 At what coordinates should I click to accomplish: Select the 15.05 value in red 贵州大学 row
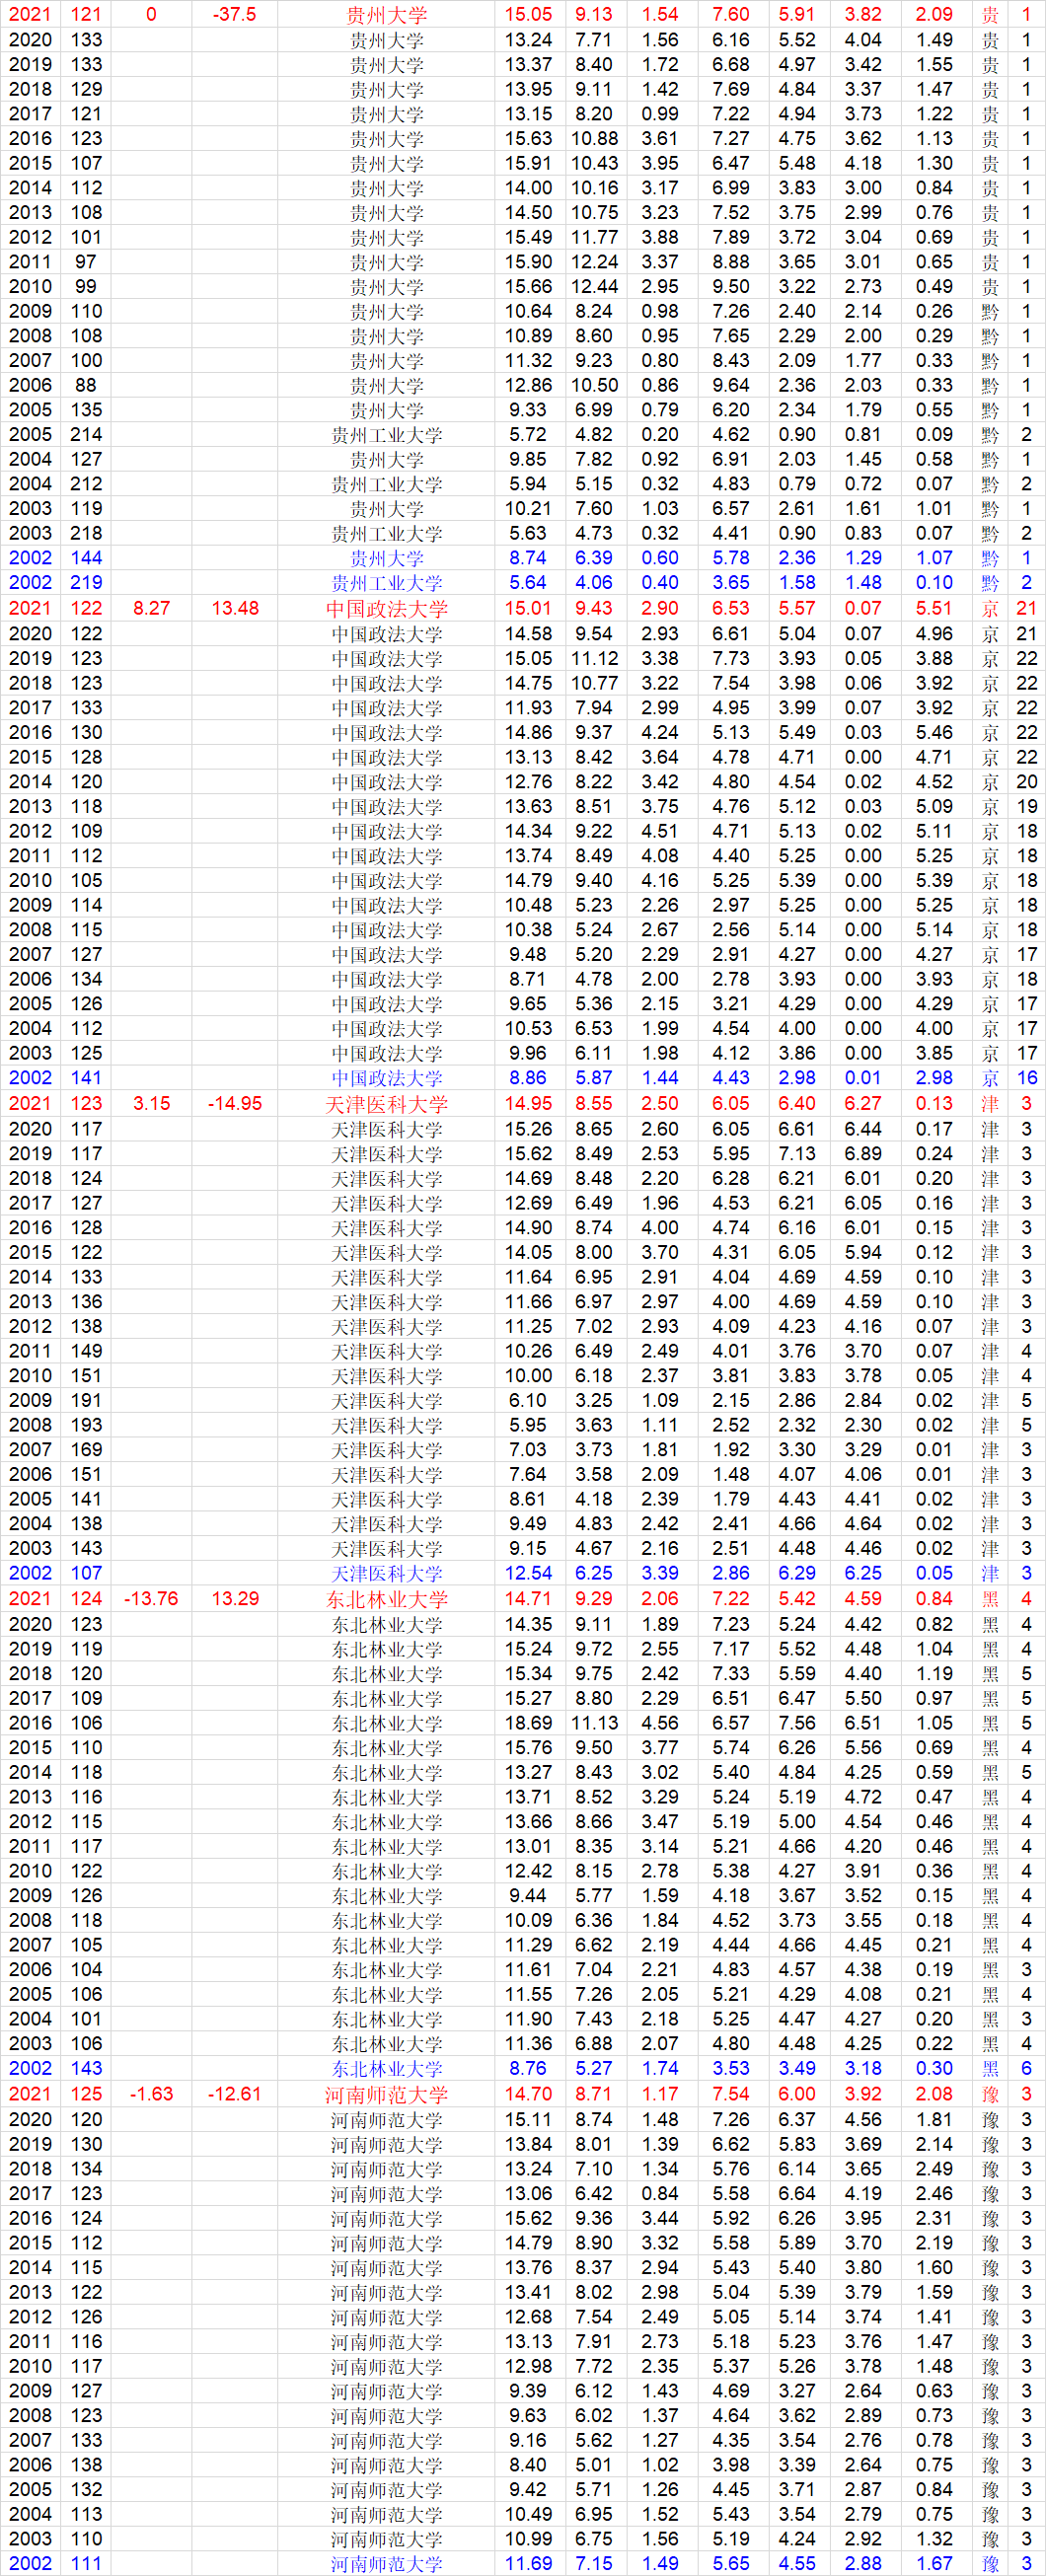[528, 15]
